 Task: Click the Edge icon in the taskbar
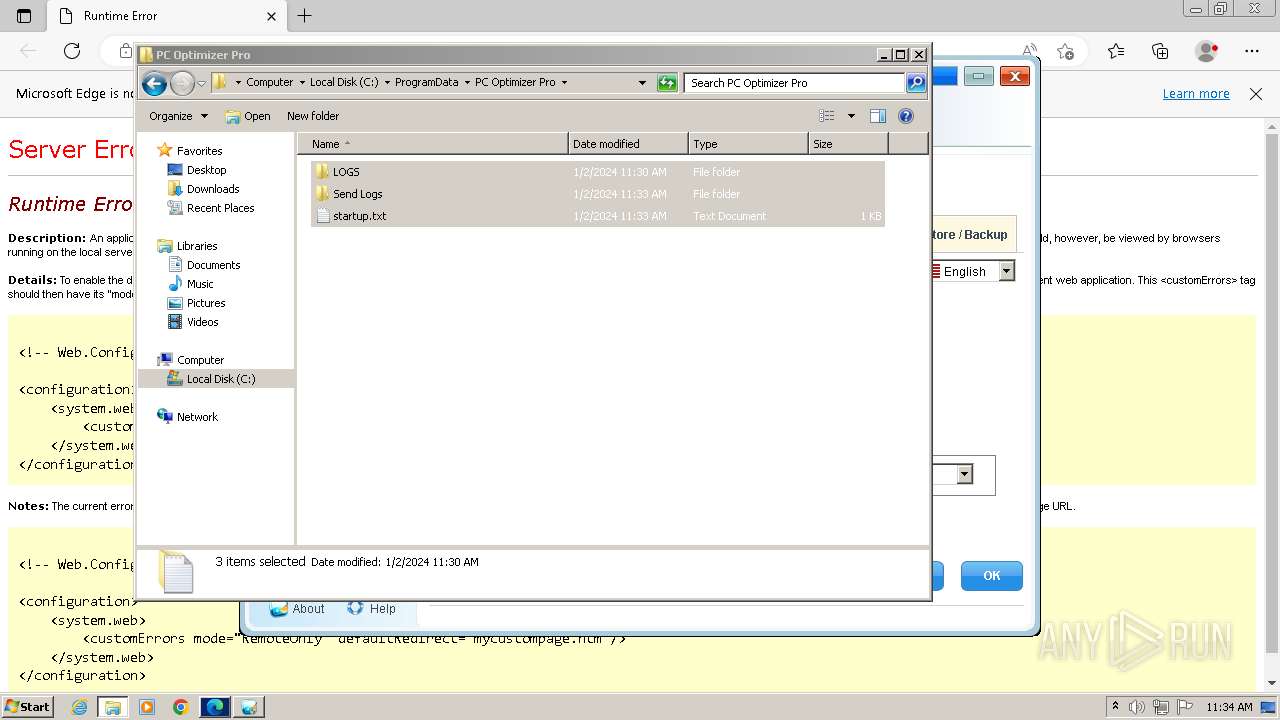pyautogui.click(x=215, y=707)
